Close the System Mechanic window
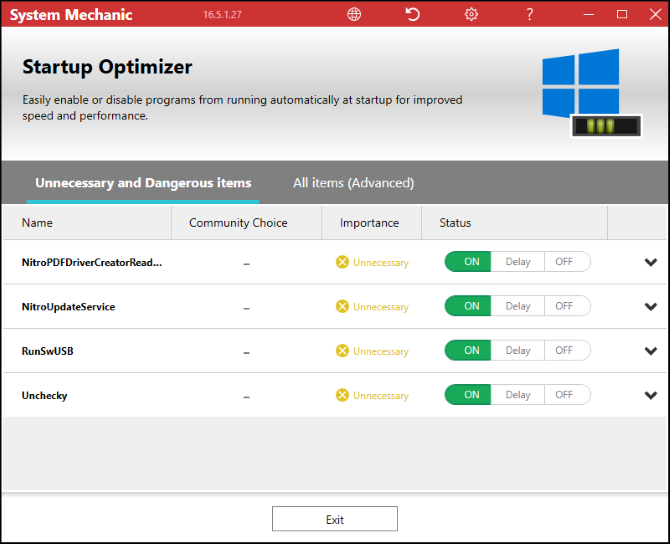670x544 pixels. pyautogui.click(x=655, y=14)
